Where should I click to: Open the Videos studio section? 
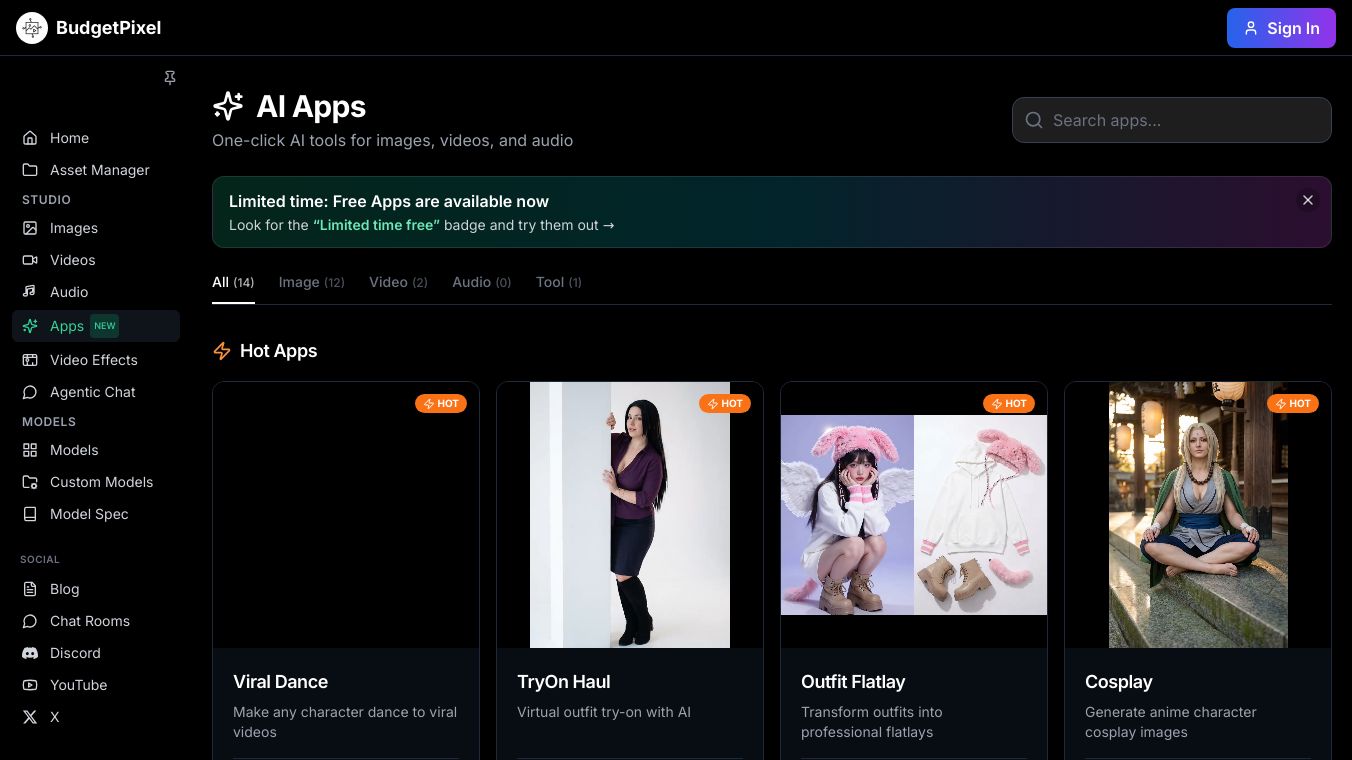[x=72, y=260]
